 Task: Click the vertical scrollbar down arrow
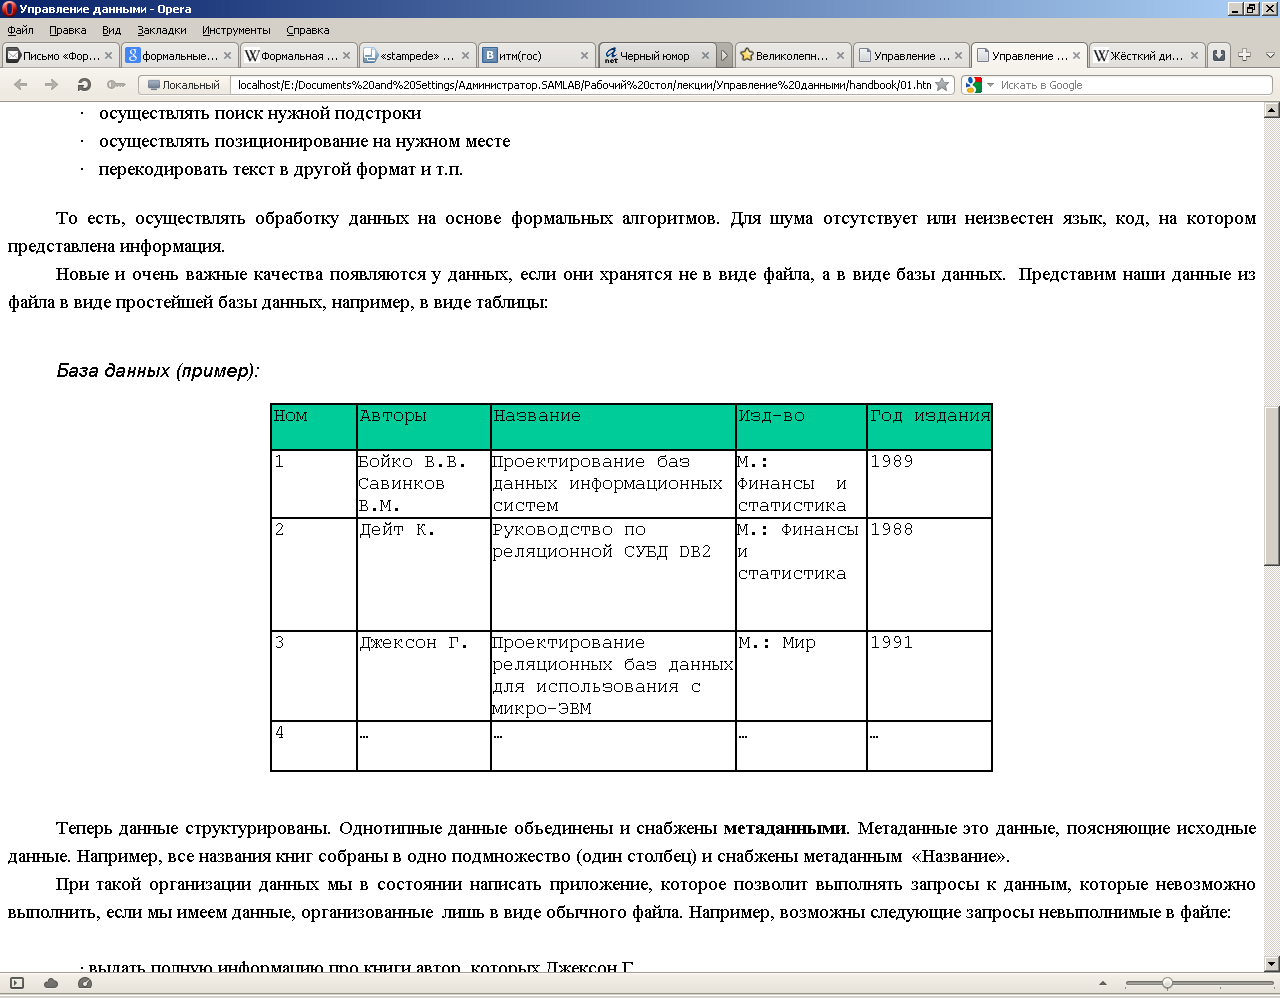coord(1272,964)
